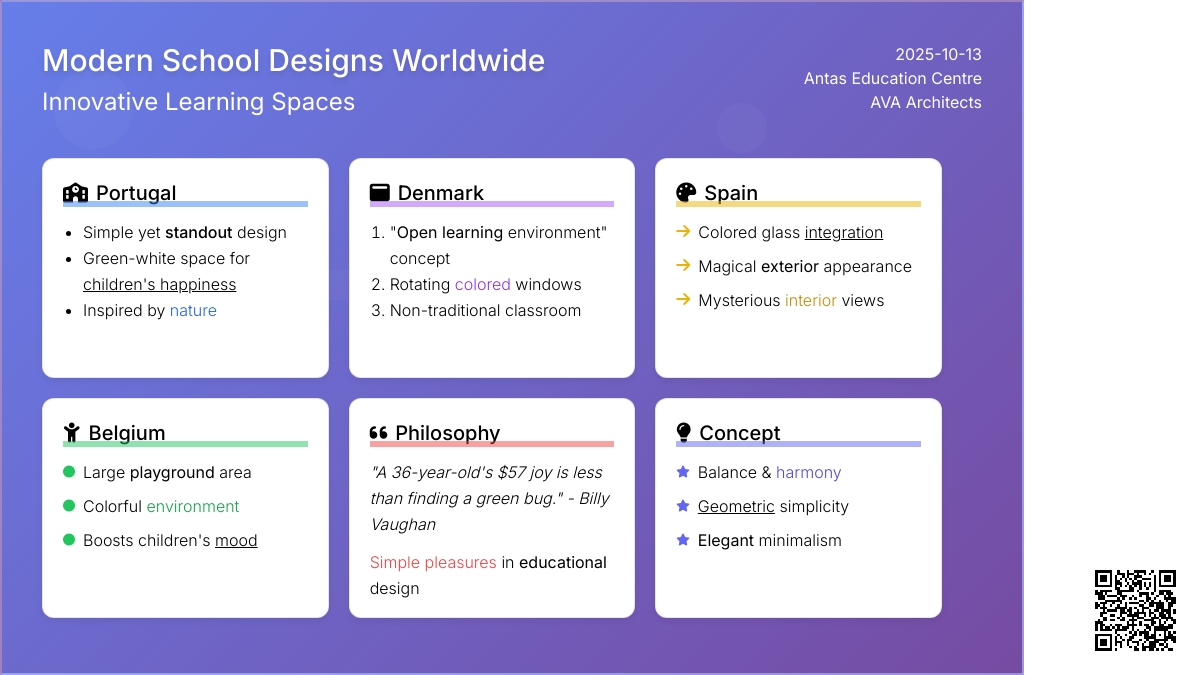This screenshot has width=1200, height=675.
Task: Click the blue "nature" word in Portugal card
Action: click(193, 311)
